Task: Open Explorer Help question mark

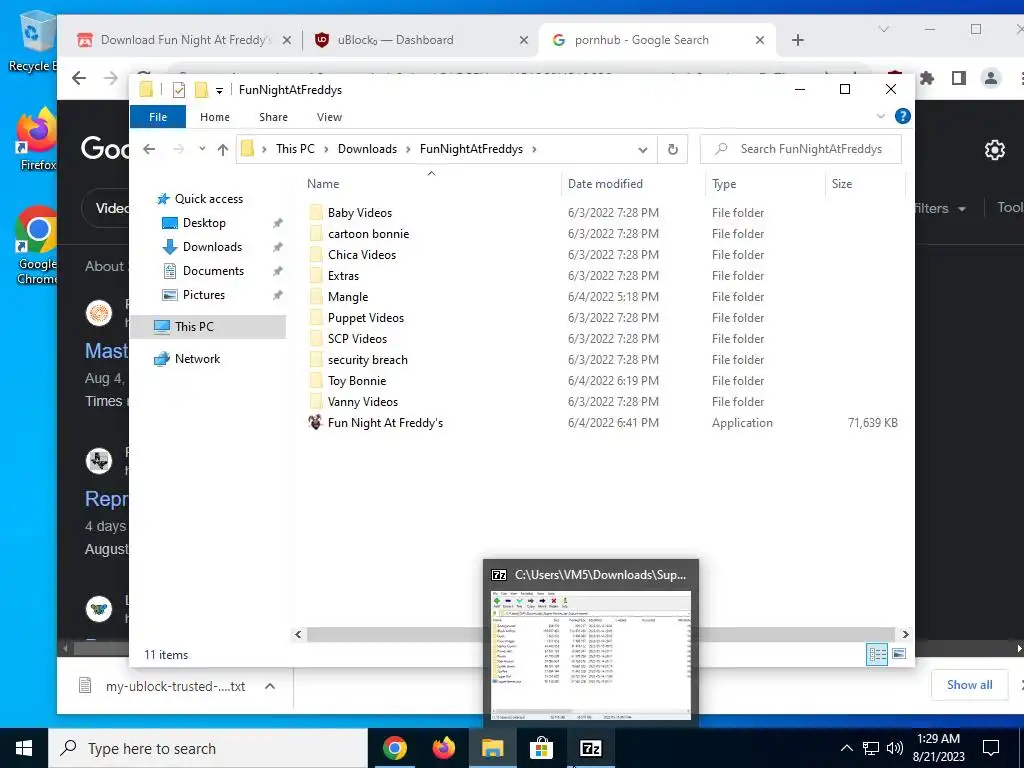Action: click(x=903, y=116)
